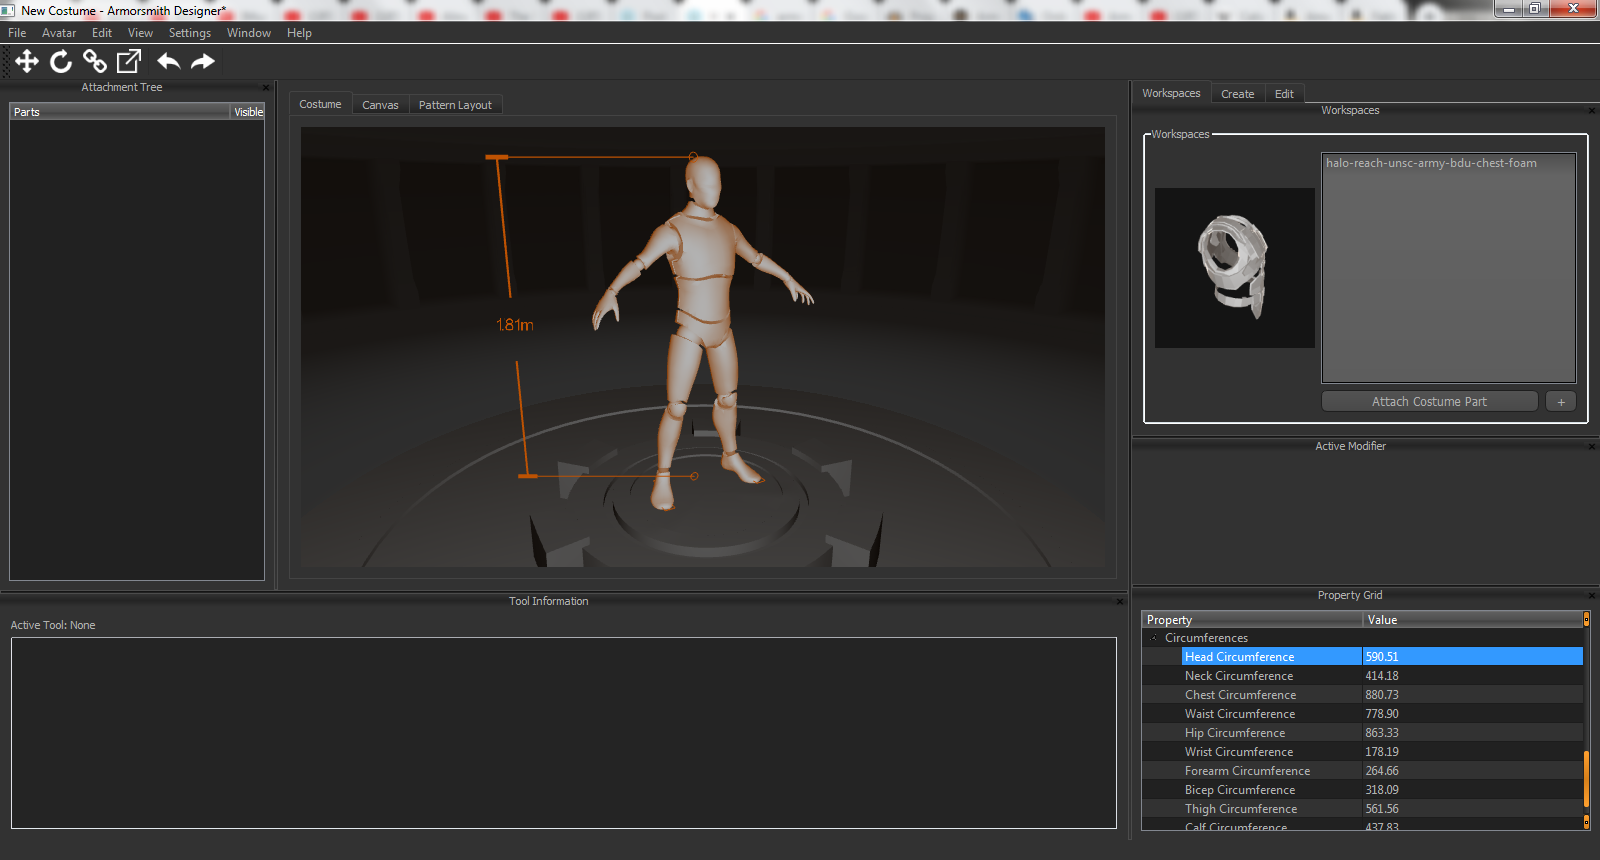Switch to the Pattern Layout tab
This screenshot has height=860, width=1600.
pos(455,105)
